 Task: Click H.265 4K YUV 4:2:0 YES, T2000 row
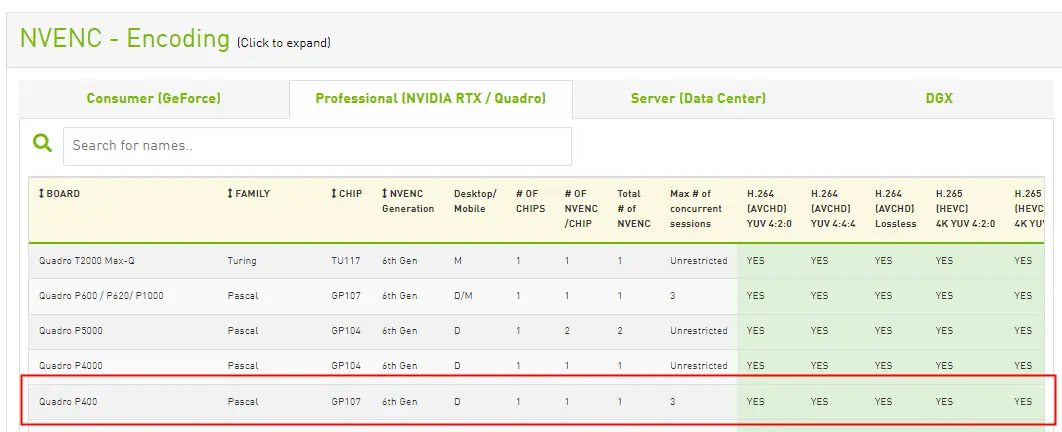coord(945,261)
